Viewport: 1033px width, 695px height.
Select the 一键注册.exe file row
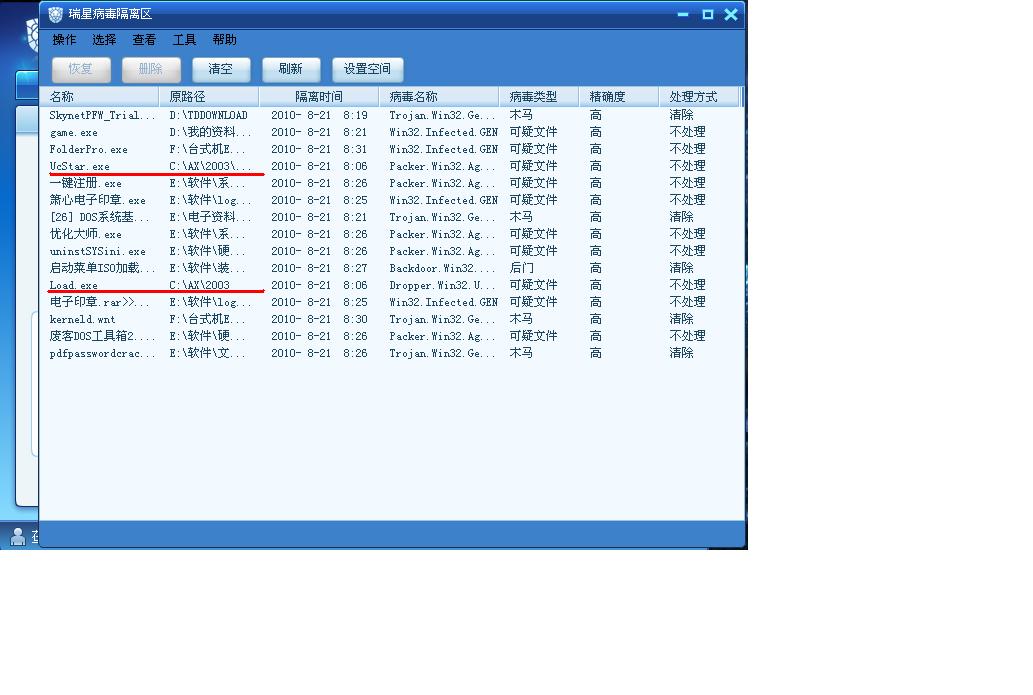[391, 183]
